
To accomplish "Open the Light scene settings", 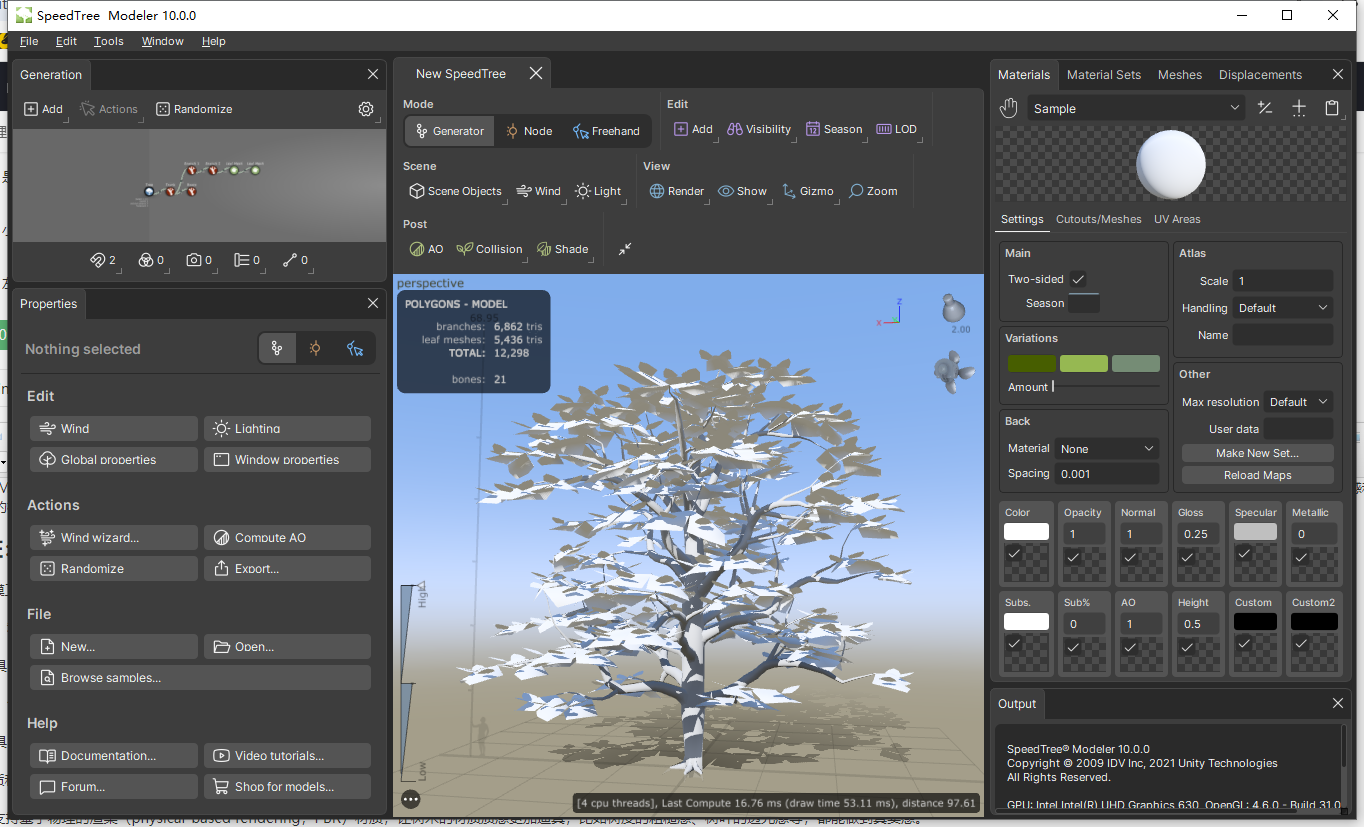I will (598, 191).
